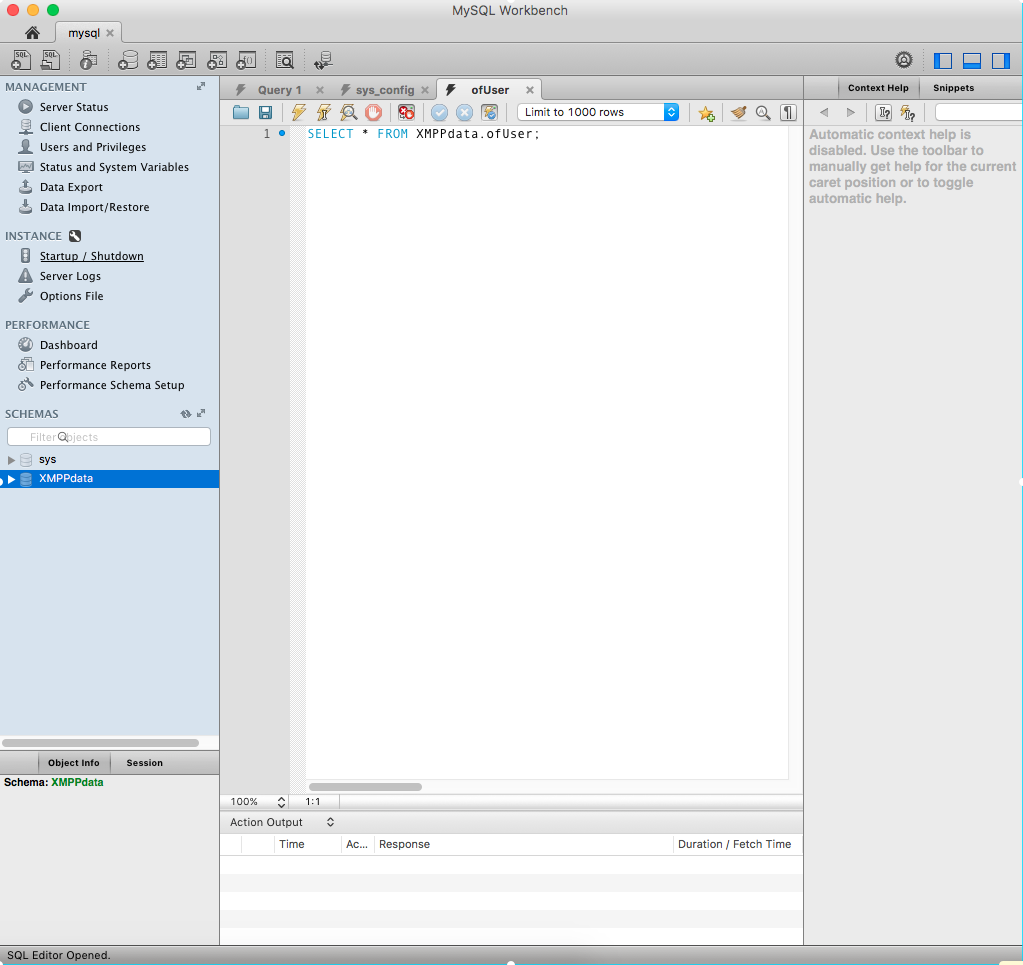Viewport: 1023px width, 965px height.
Task: Click the sidebar horizontal scrollbar
Action: click(x=100, y=743)
